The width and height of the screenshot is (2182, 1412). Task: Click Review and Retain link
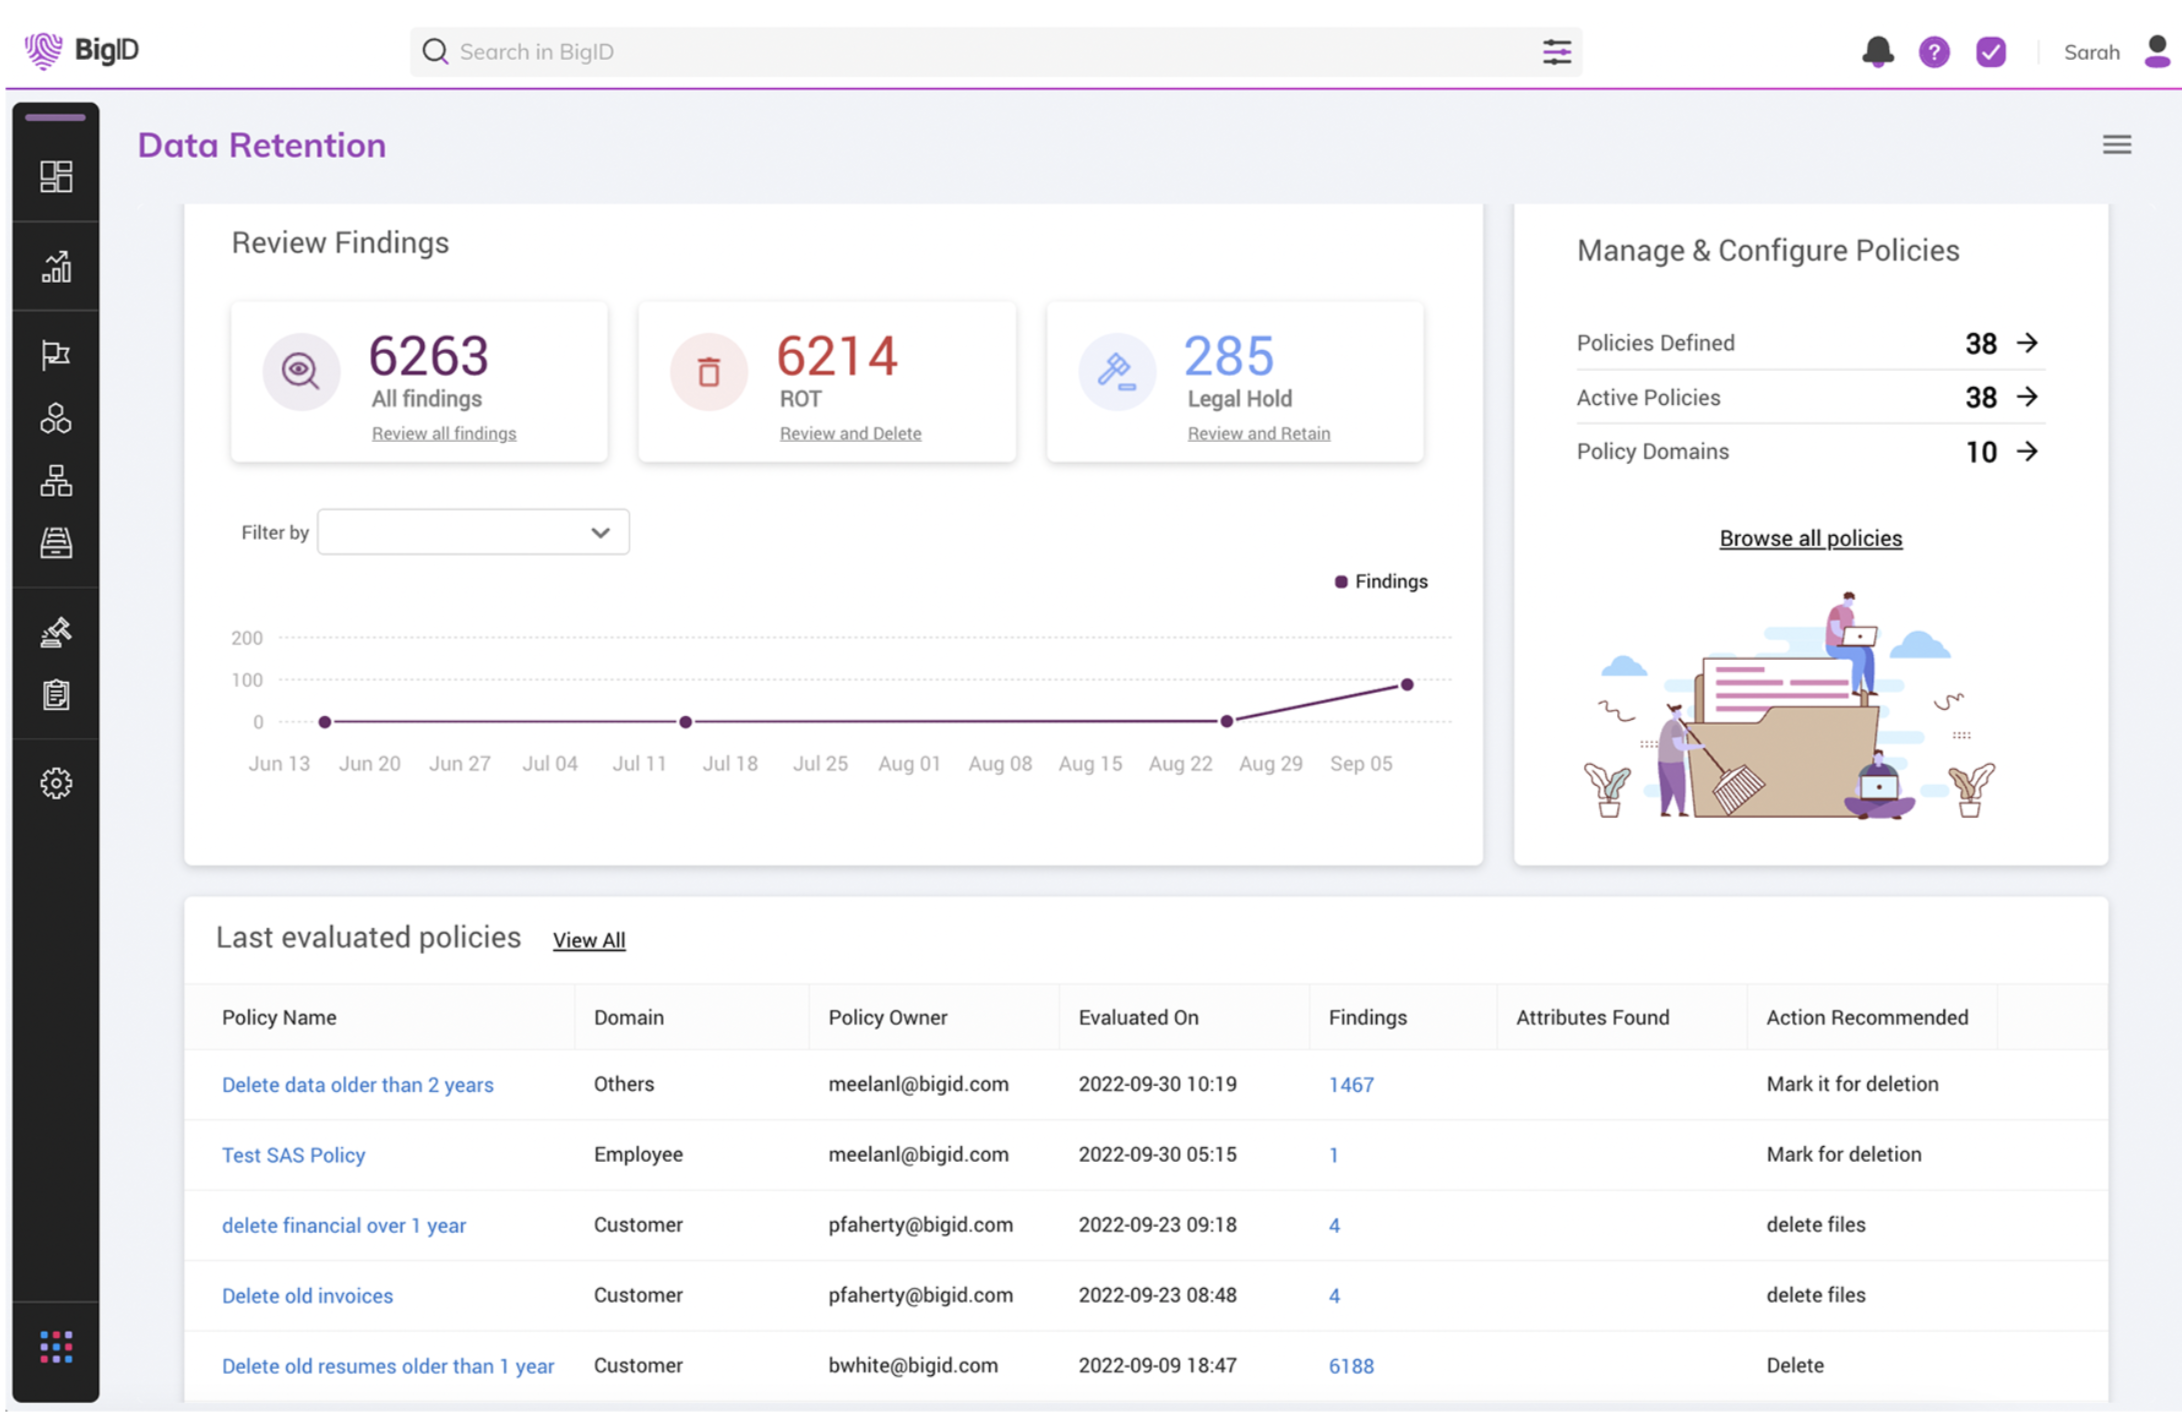(1258, 433)
